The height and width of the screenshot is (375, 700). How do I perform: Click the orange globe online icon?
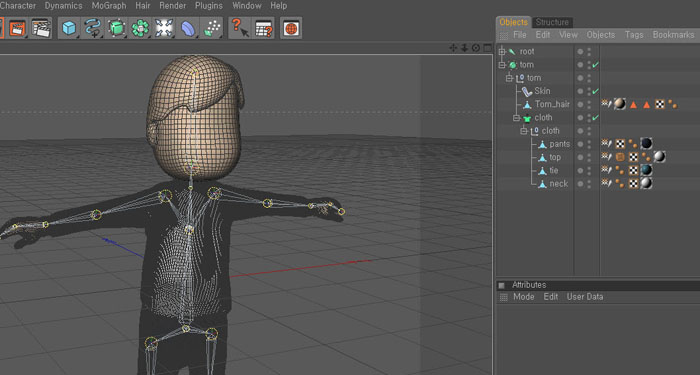[291, 28]
